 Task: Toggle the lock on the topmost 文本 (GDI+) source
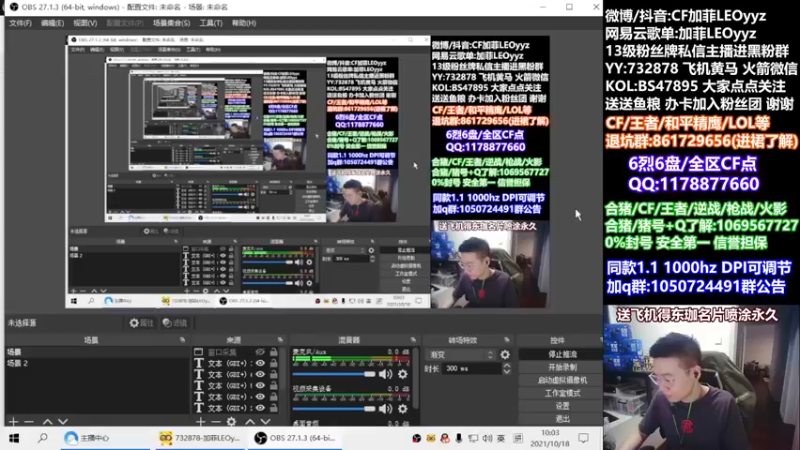click(274, 363)
